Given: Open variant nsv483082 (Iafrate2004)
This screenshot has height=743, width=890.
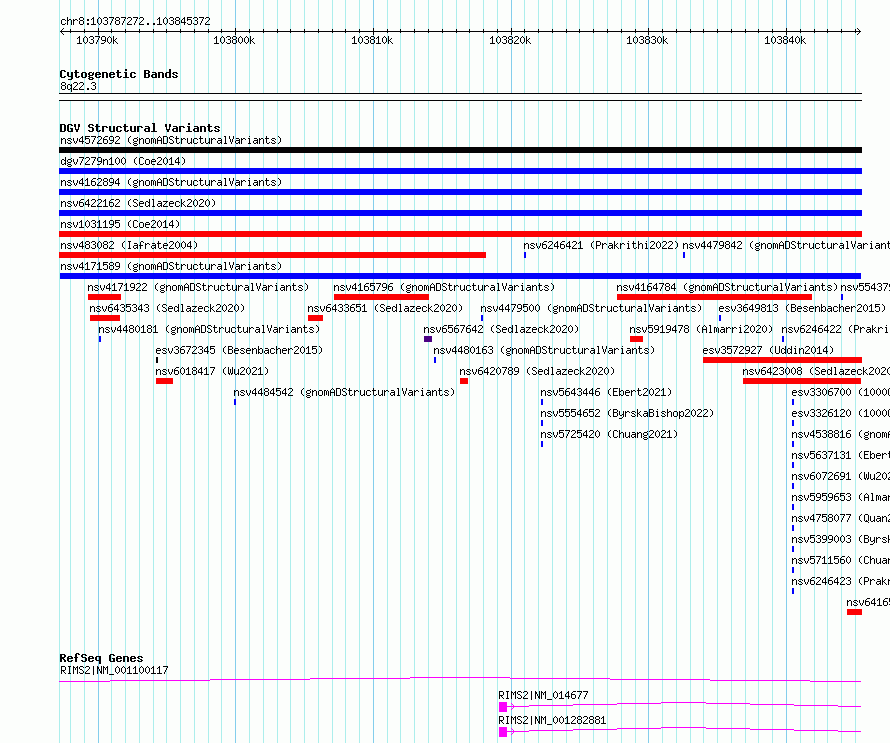Looking at the screenshot, I should point(129,245).
